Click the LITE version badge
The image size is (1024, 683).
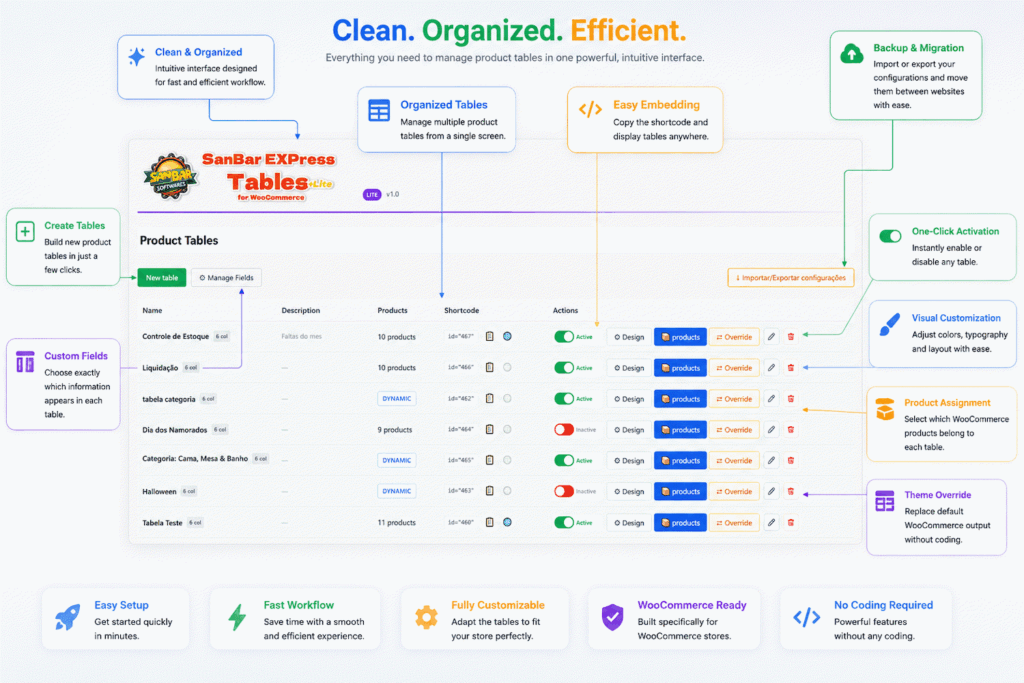click(x=372, y=195)
